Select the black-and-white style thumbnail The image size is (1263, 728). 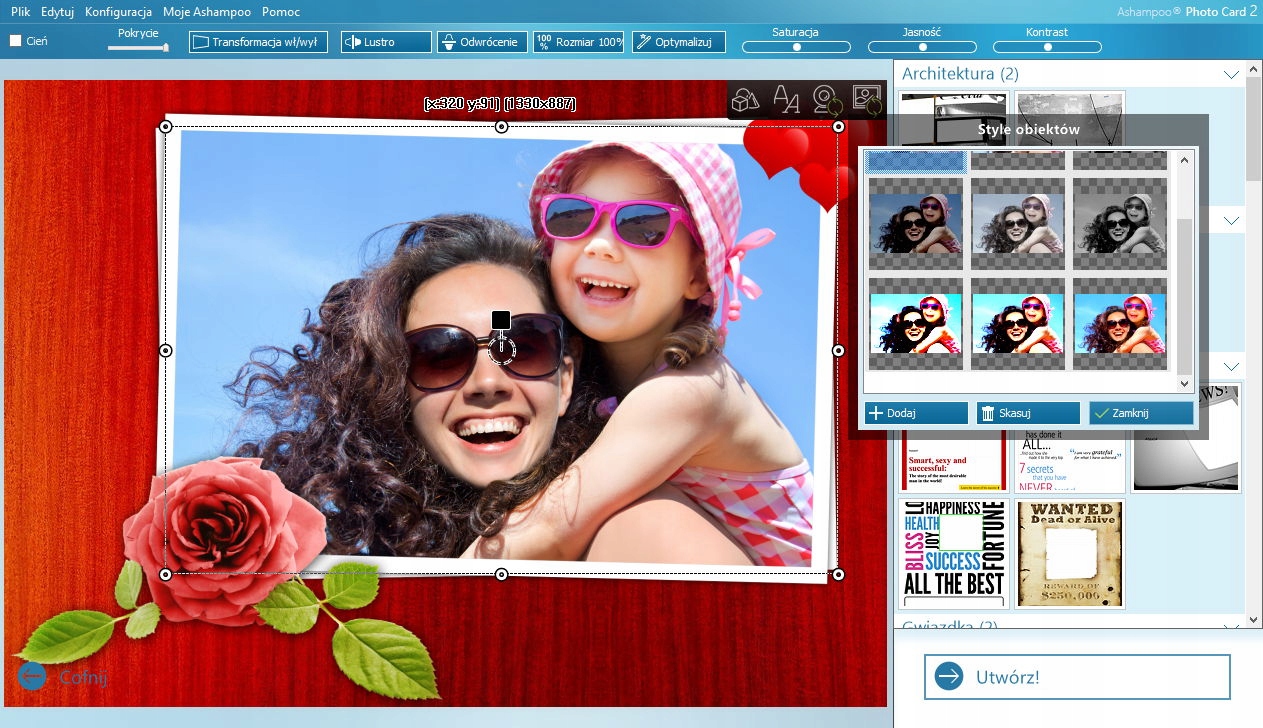(1120, 224)
